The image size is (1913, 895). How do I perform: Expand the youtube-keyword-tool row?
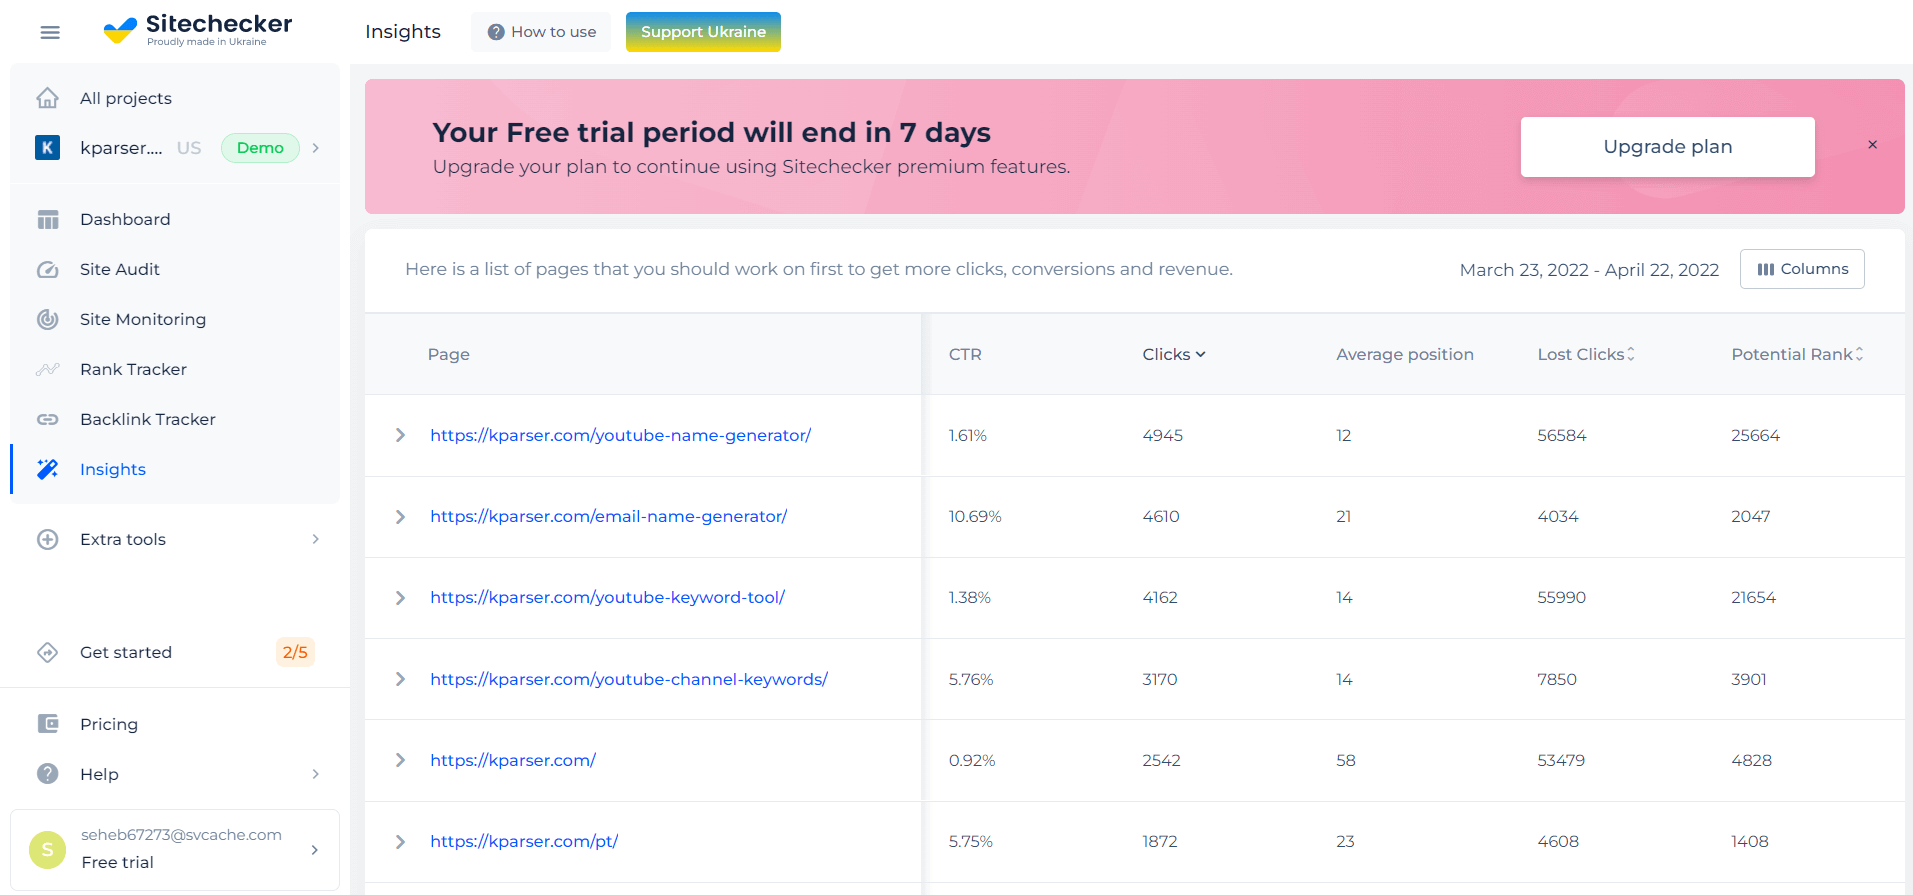400,598
